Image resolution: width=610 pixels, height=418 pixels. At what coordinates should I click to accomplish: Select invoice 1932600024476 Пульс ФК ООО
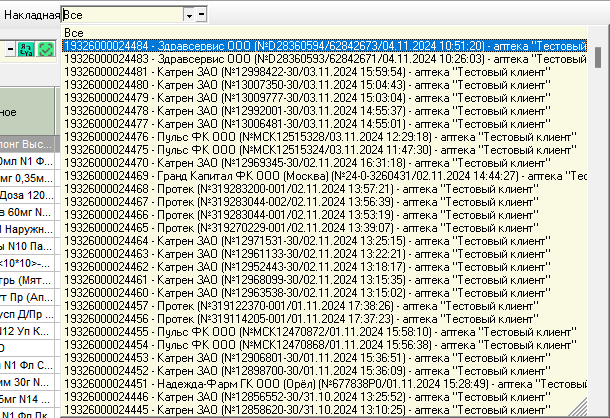[324, 137]
